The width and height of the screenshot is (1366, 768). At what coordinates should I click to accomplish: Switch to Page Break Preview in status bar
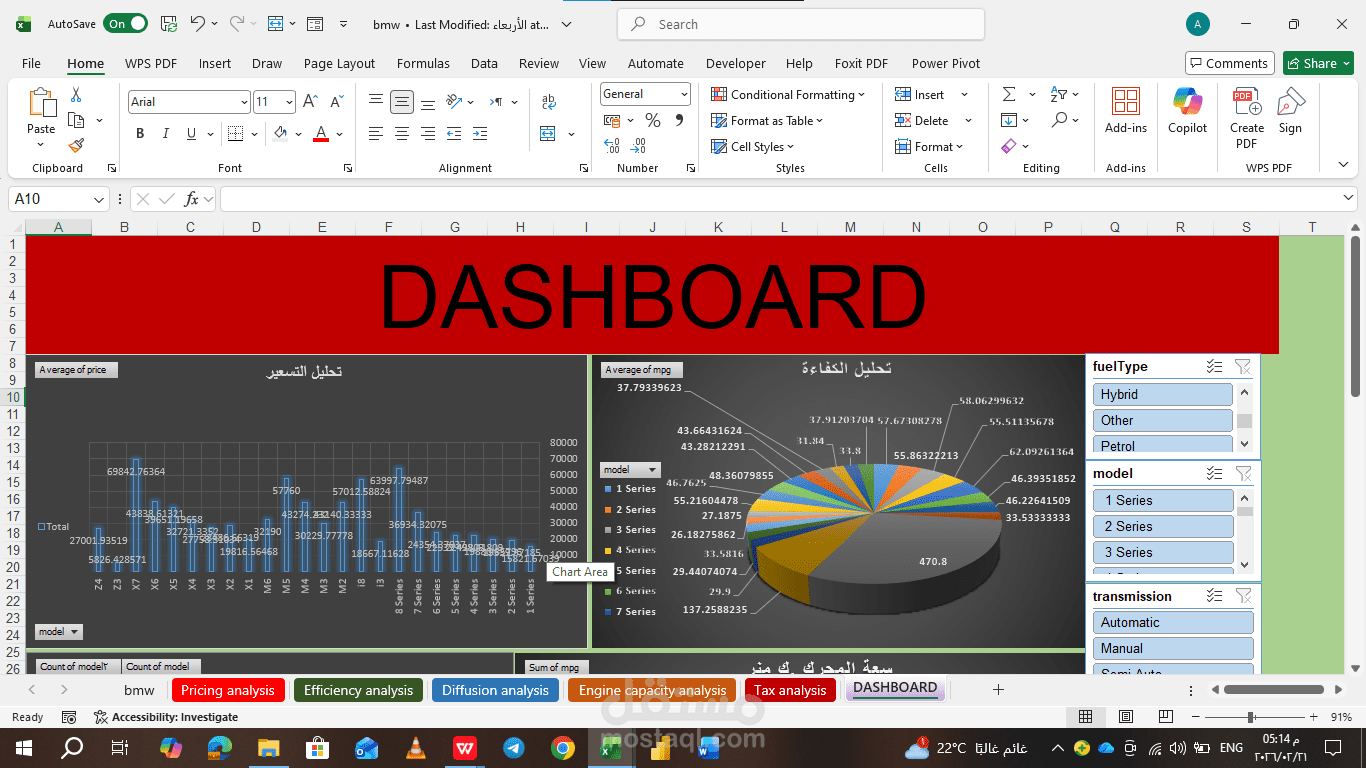pos(1166,717)
